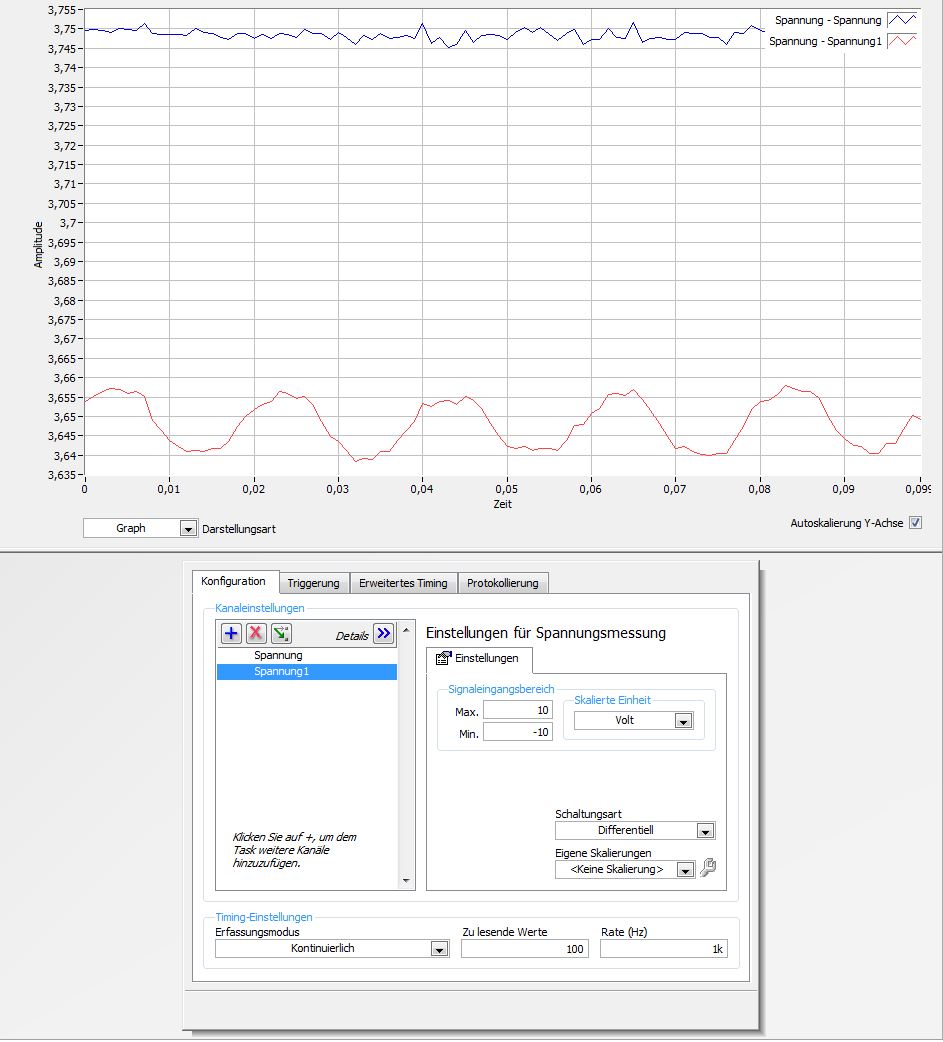Screen dimensions: 943x1042
Task: Switch to the Konfiguration tab
Action: 233,581
